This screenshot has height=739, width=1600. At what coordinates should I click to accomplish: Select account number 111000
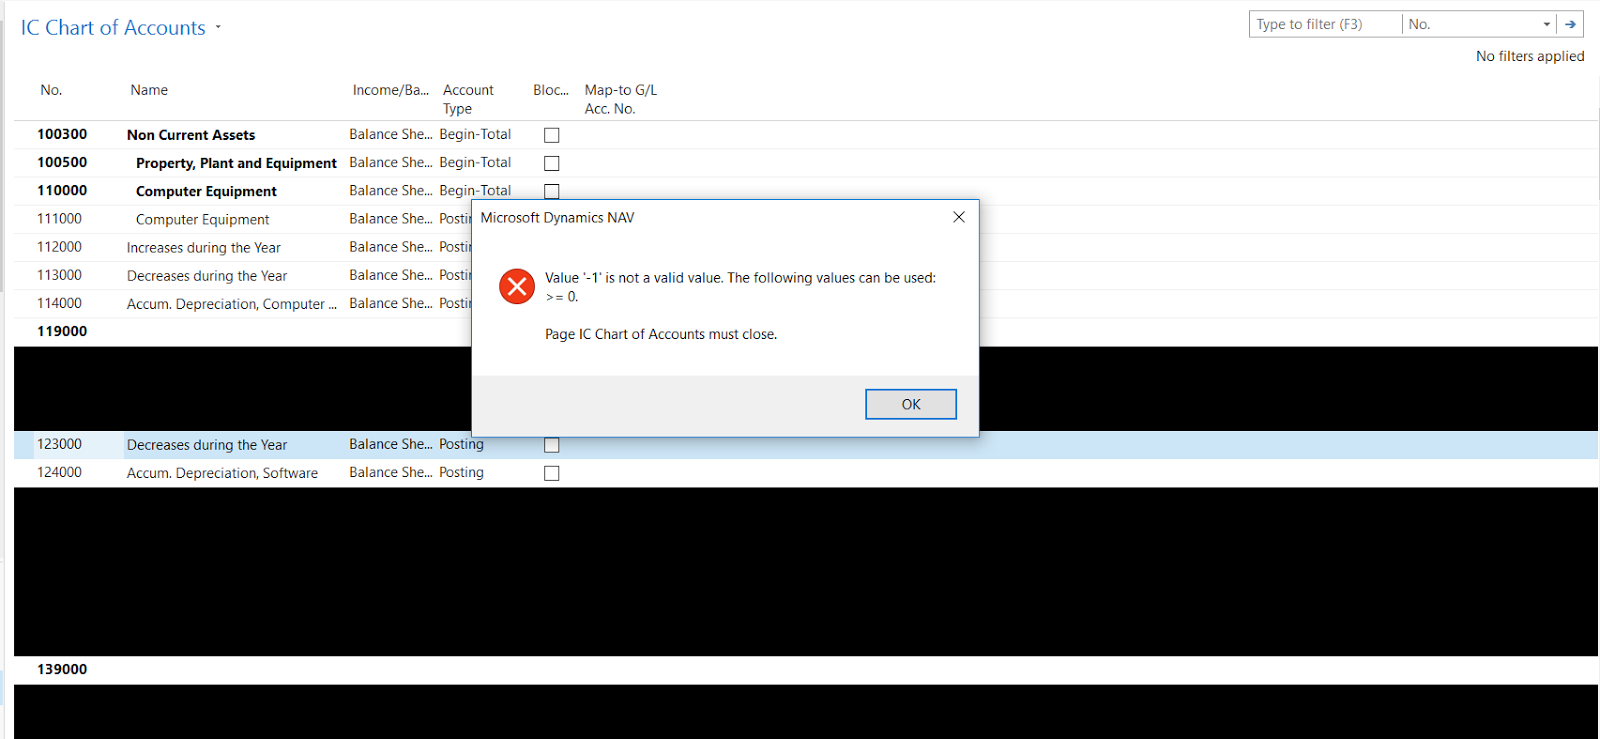(60, 218)
